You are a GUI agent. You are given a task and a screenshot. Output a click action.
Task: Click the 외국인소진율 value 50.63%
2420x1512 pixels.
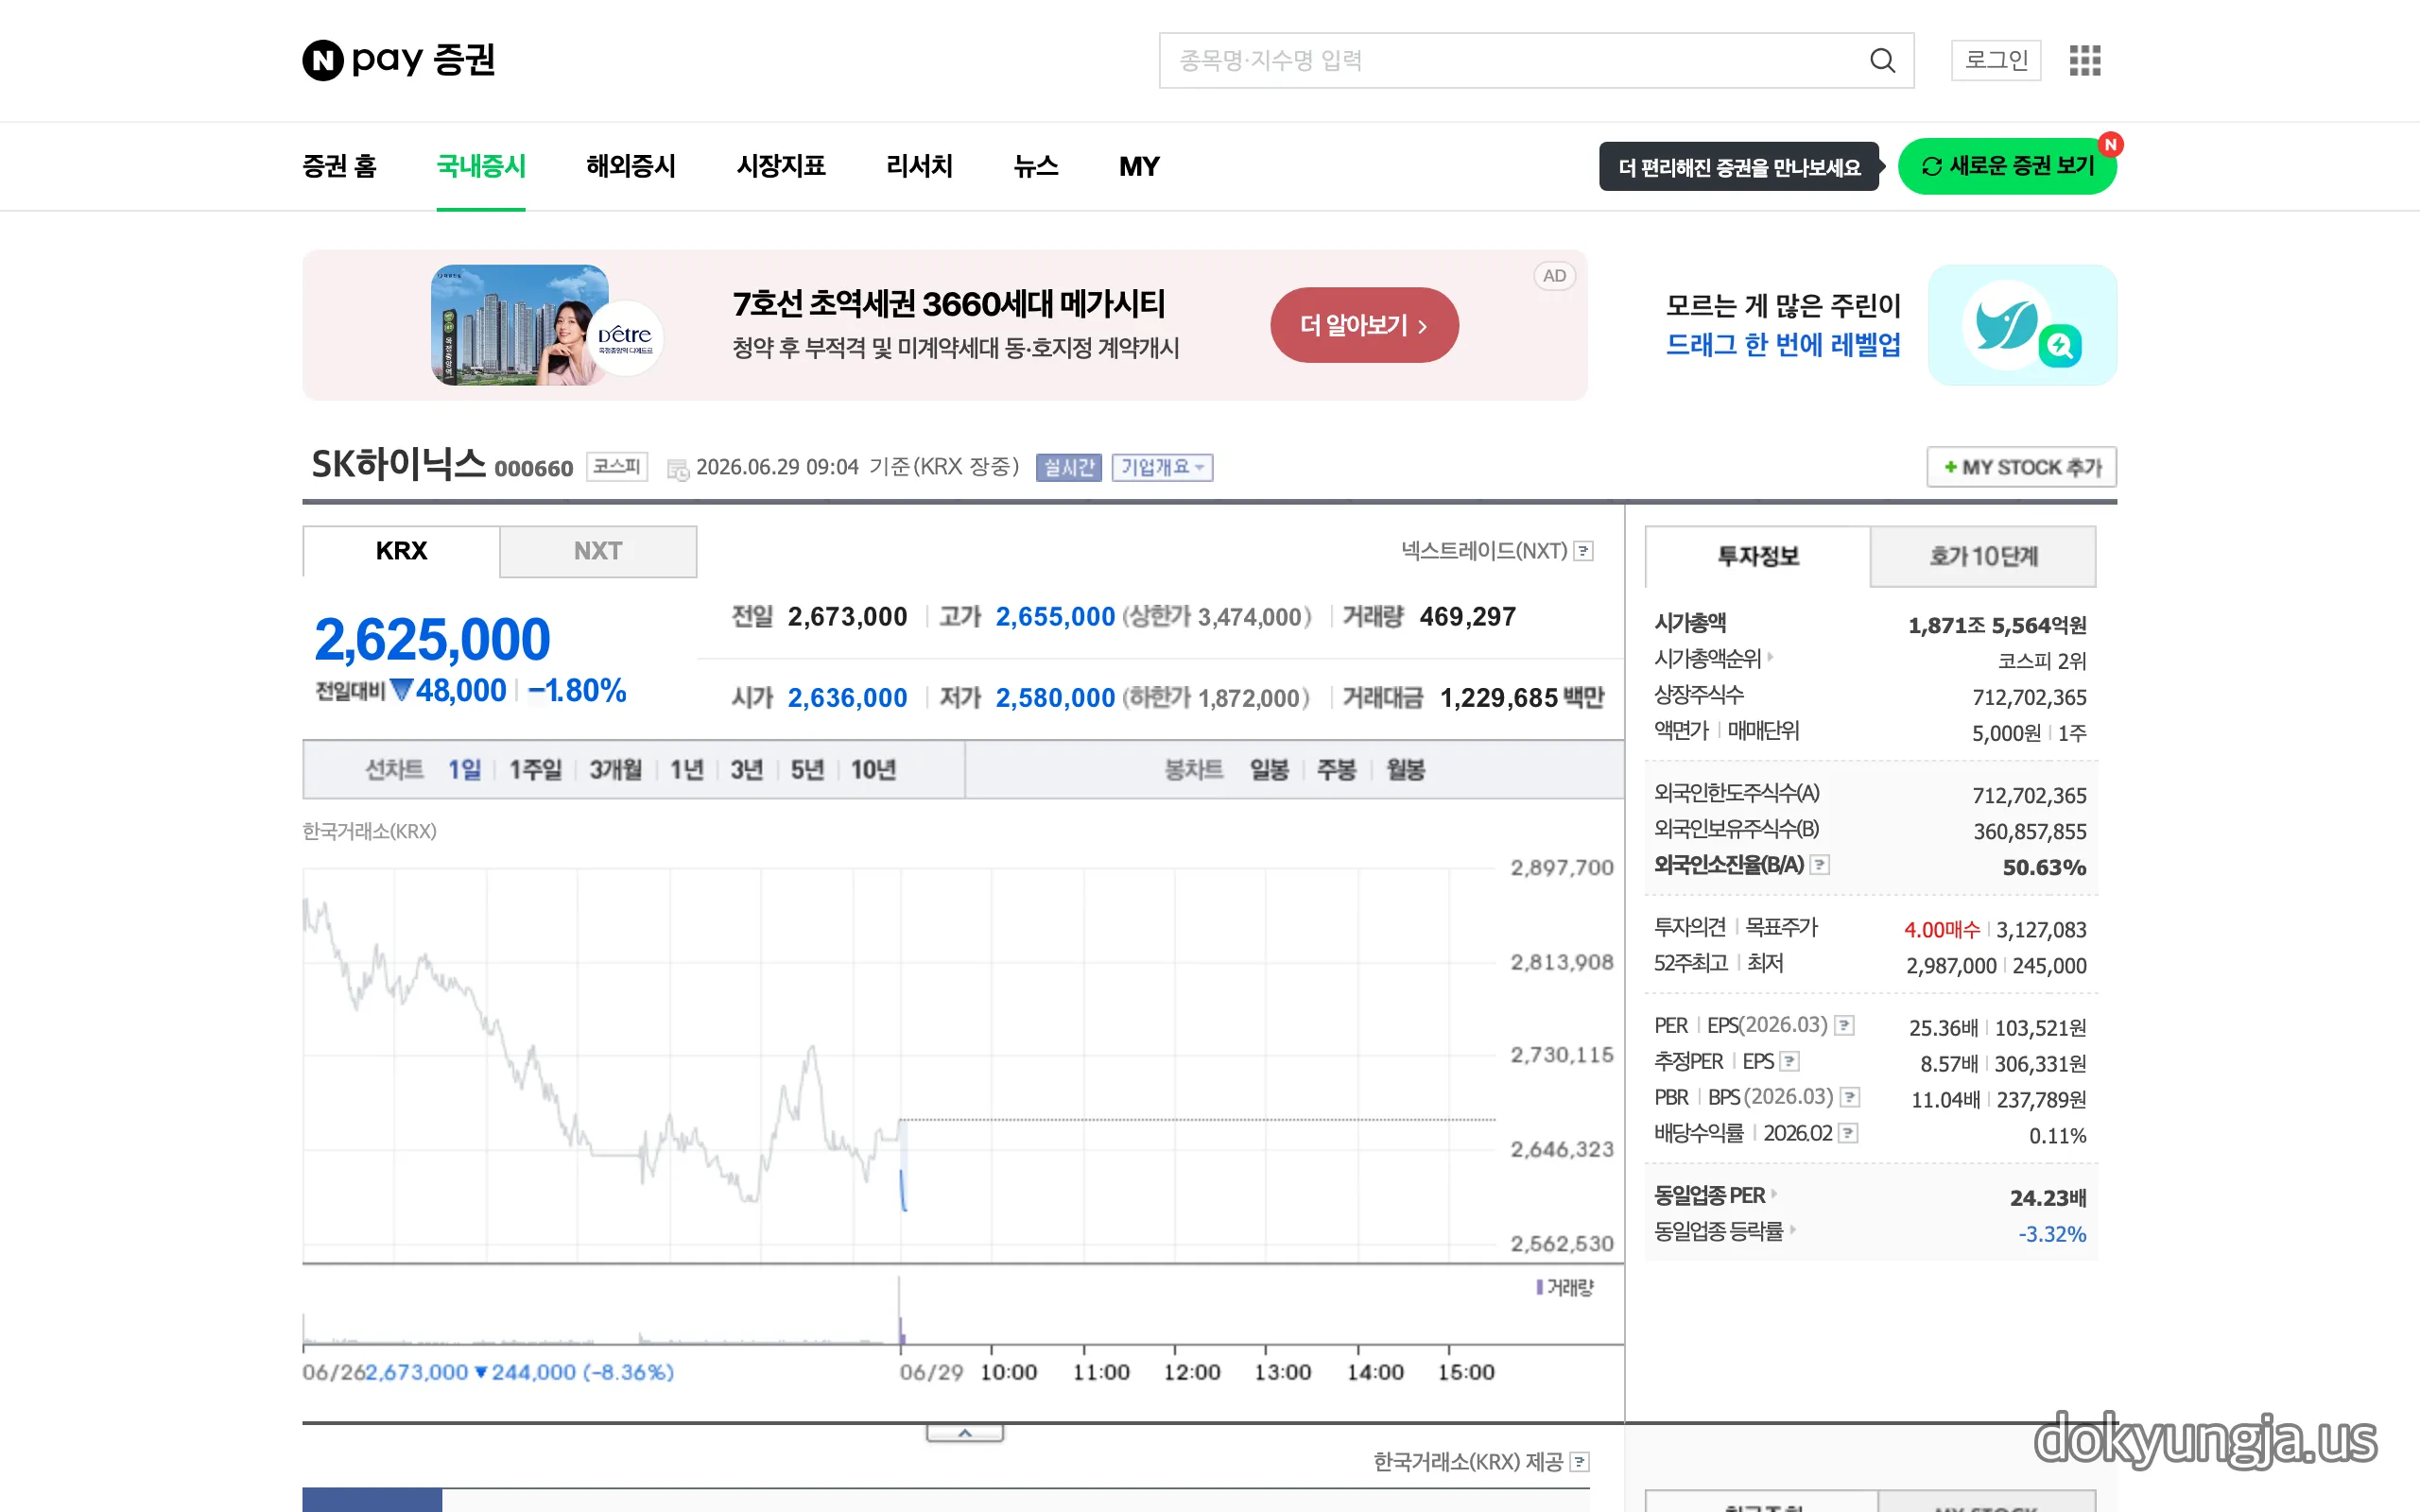pyautogui.click(x=2044, y=867)
